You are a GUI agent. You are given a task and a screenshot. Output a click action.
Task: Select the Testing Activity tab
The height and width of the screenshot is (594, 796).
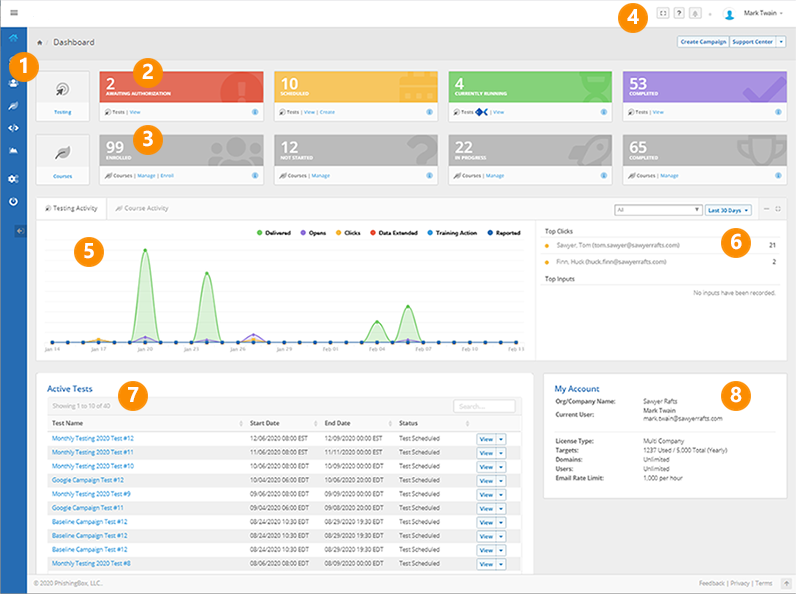(x=72, y=209)
